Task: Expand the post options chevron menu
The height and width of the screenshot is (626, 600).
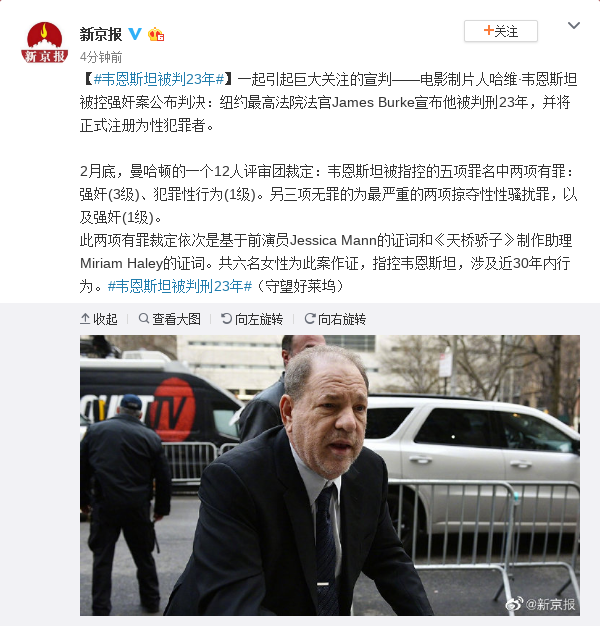Action: 574,26
